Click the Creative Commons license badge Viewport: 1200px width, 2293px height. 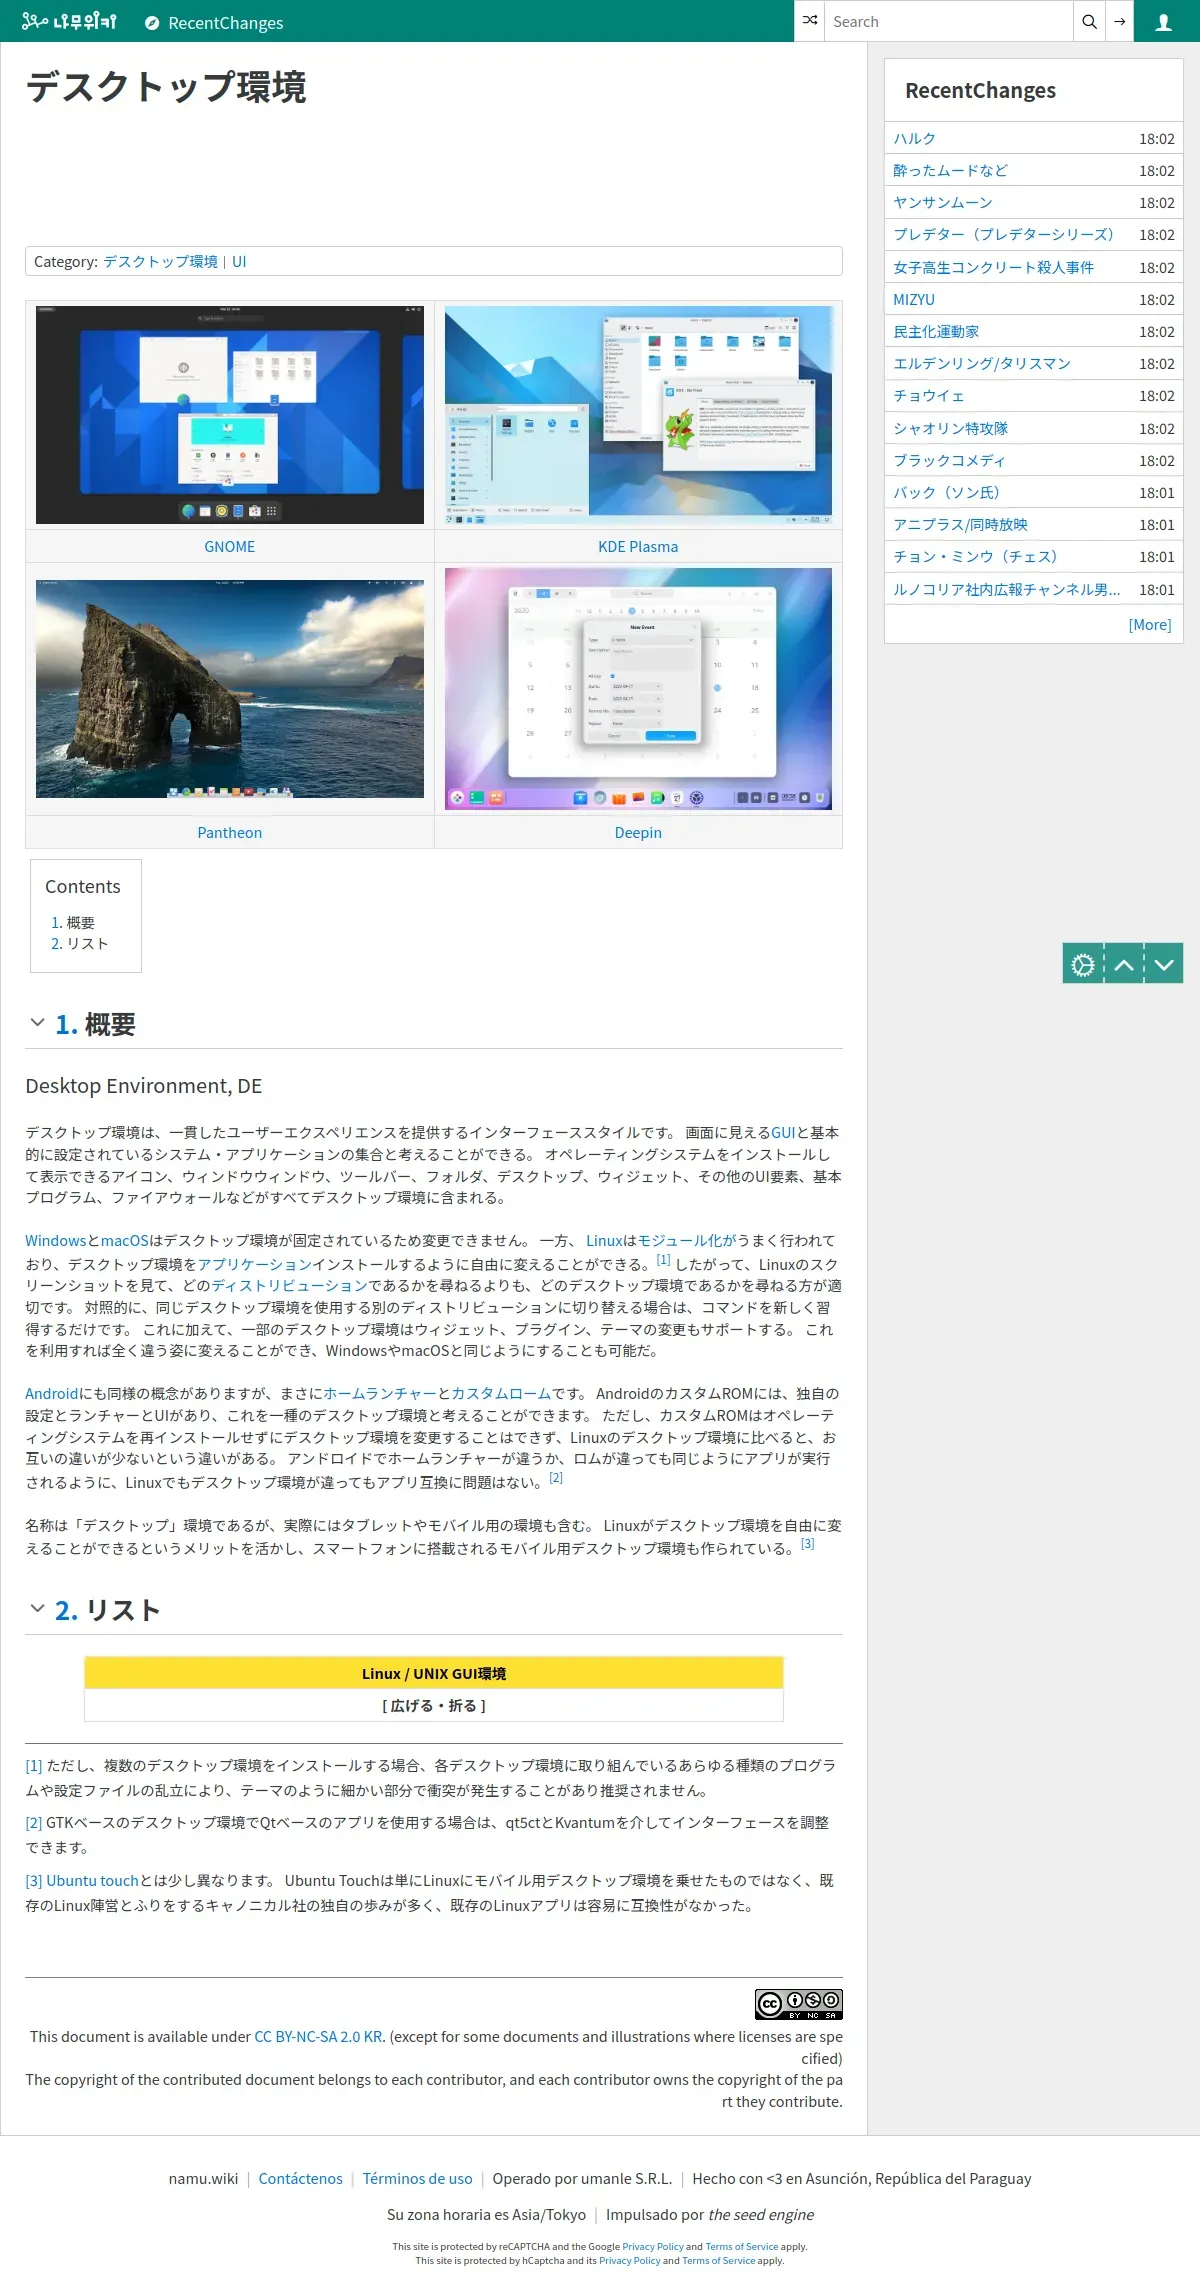click(799, 2004)
